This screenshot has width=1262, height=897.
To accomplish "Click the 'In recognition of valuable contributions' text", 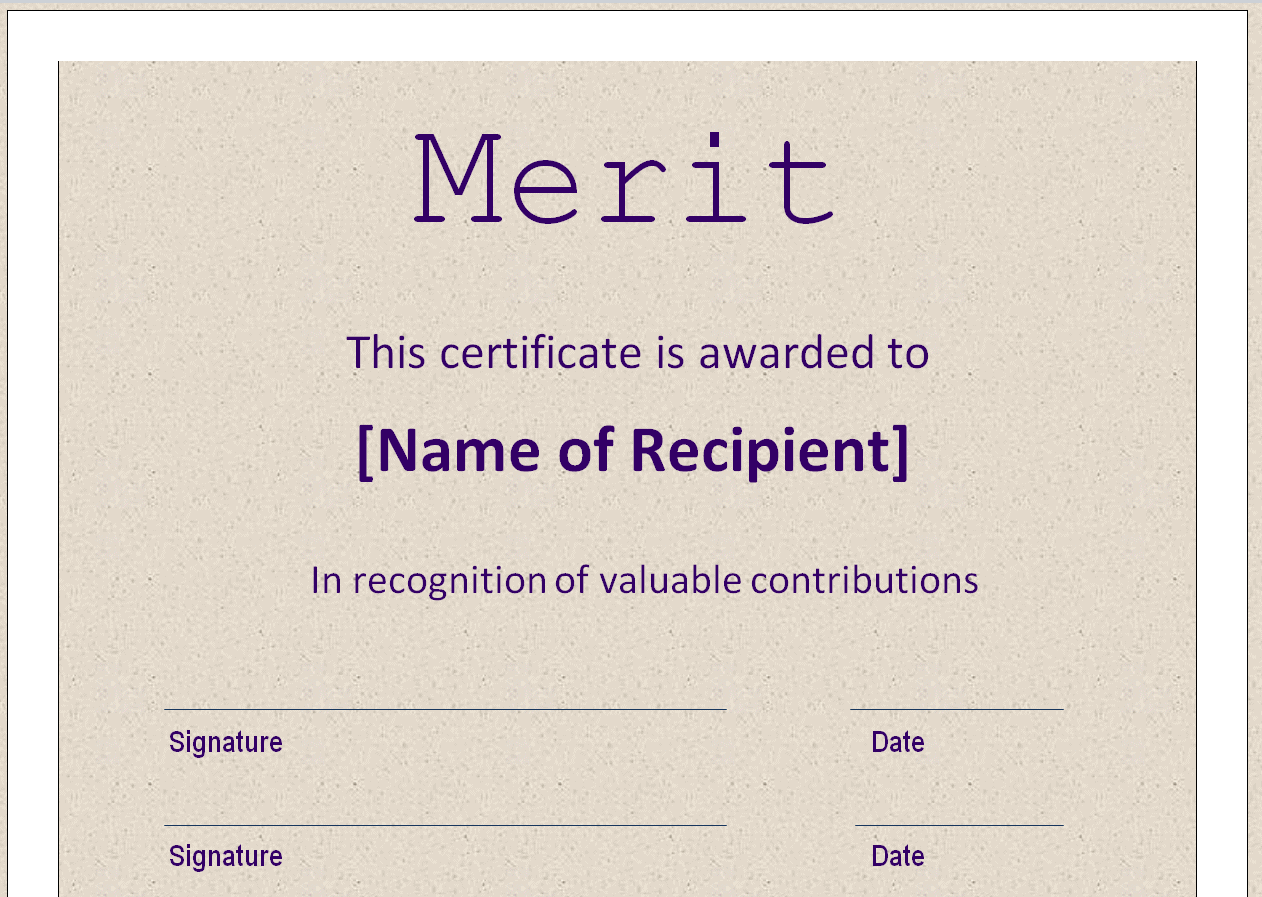I will pyautogui.click(x=644, y=580).
